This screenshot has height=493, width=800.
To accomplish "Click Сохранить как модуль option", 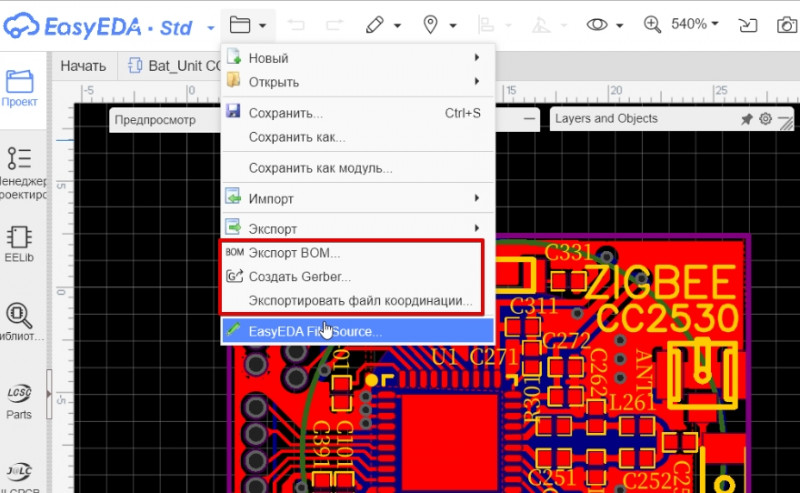I will (x=320, y=168).
